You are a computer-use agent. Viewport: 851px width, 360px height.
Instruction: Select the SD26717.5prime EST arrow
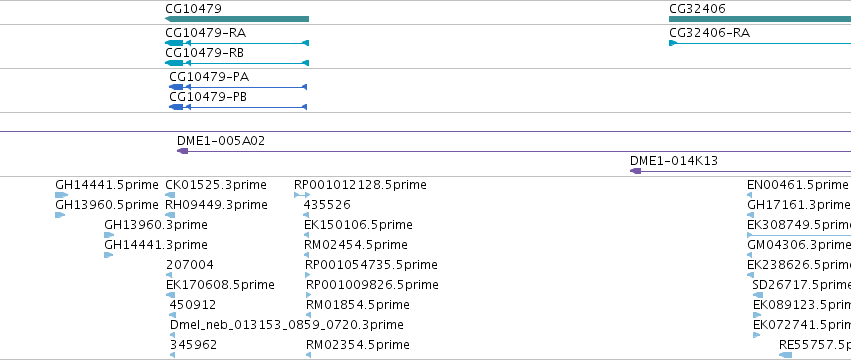[x=758, y=295]
